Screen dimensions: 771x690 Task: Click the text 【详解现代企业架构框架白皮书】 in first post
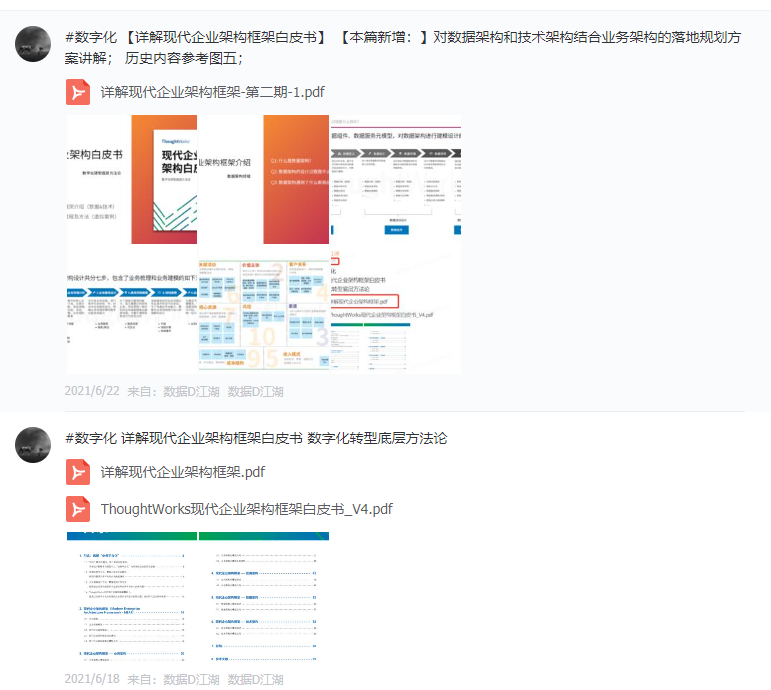(x=225, y=37)
